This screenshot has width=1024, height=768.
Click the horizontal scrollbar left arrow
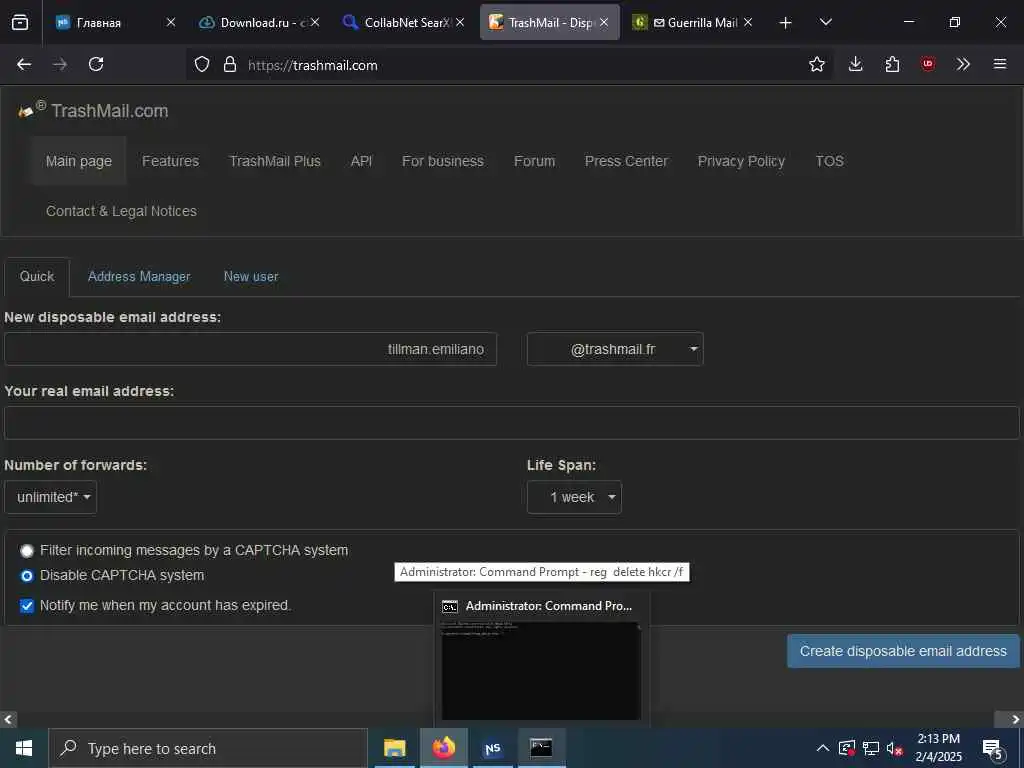[8, 720]
